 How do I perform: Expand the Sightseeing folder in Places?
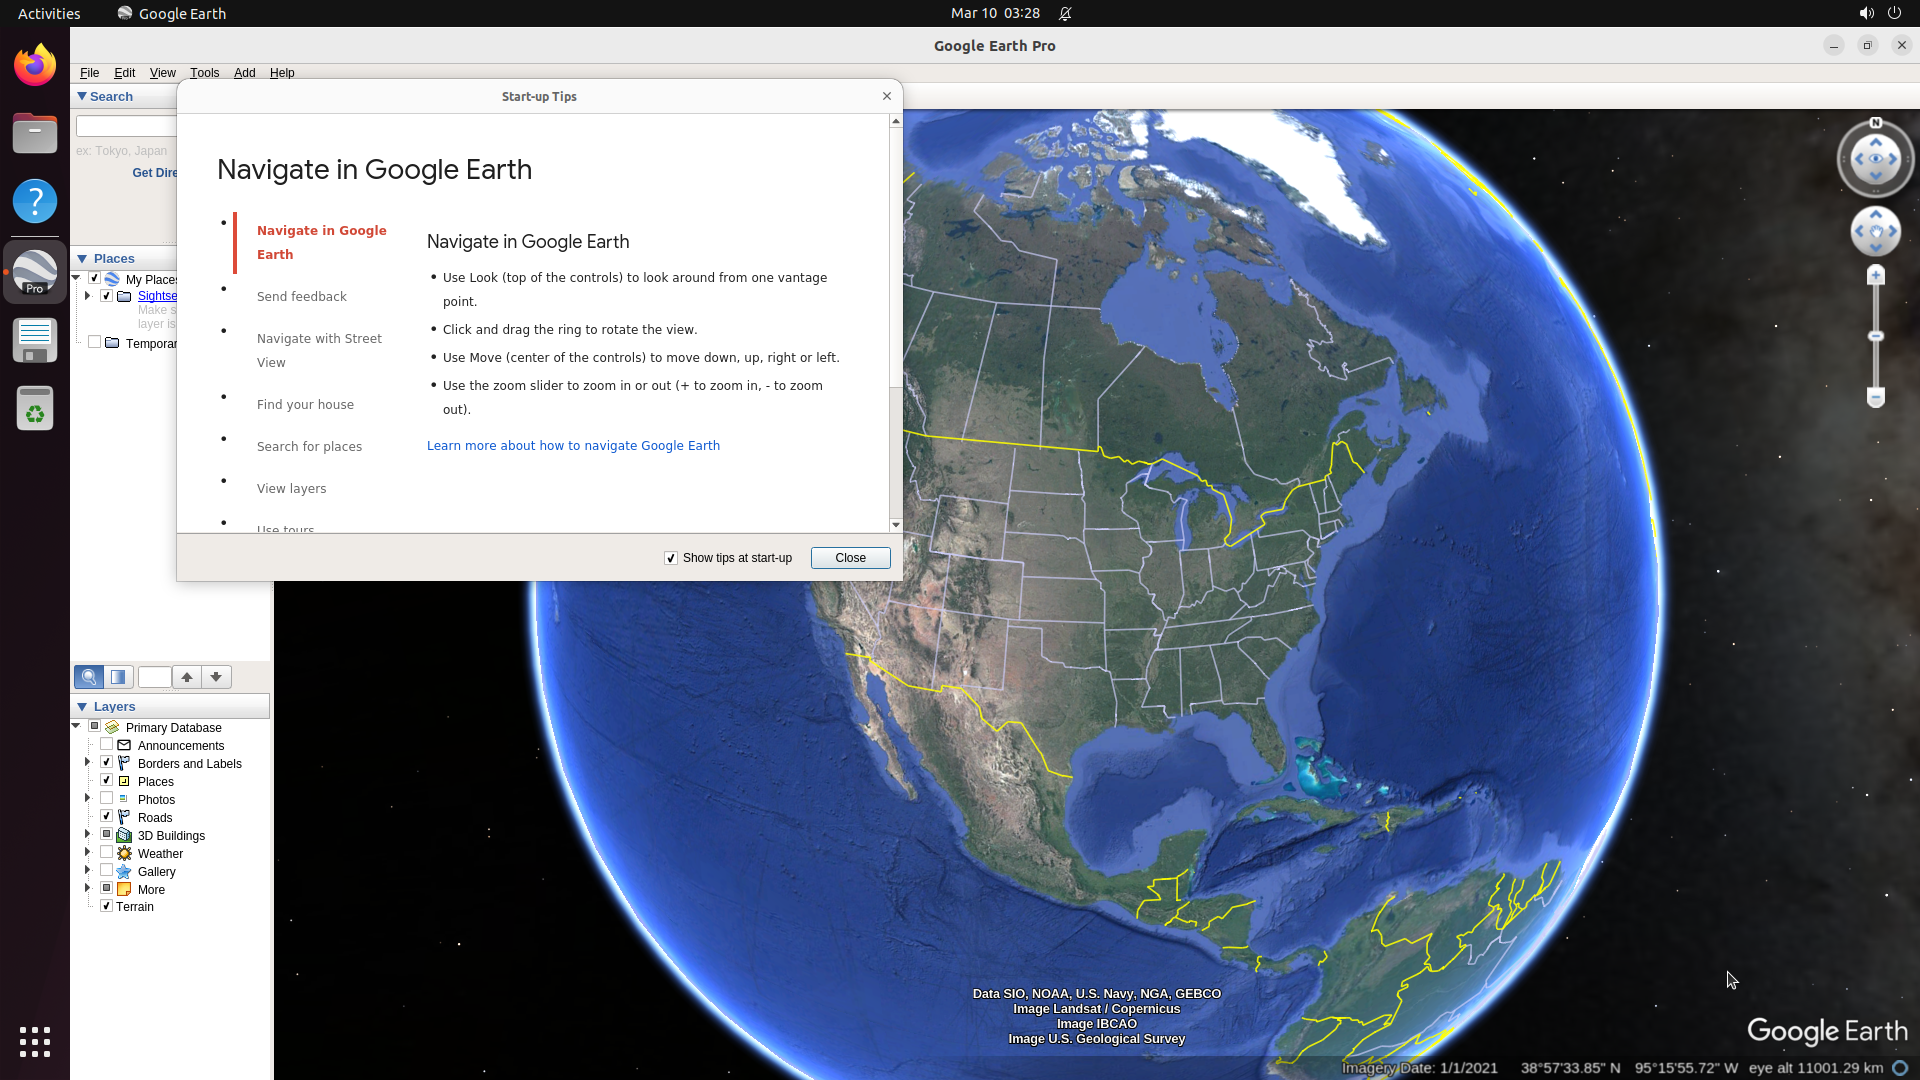tap(87, 296)
